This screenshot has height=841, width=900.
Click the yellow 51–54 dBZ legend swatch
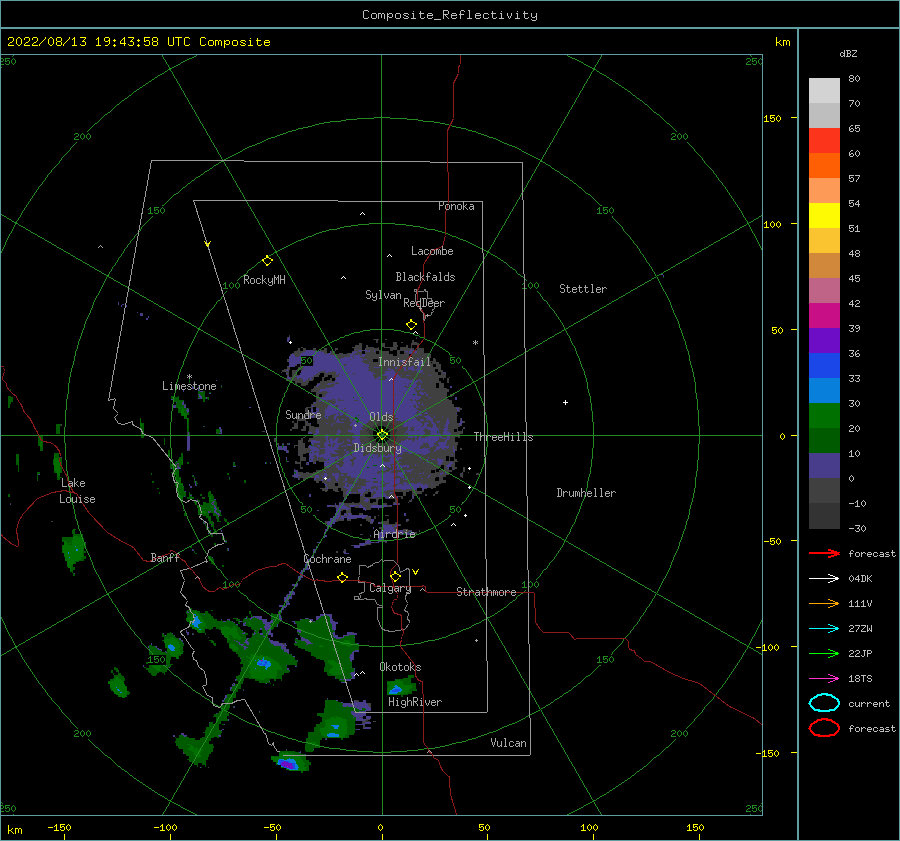[x=824, y=216]
